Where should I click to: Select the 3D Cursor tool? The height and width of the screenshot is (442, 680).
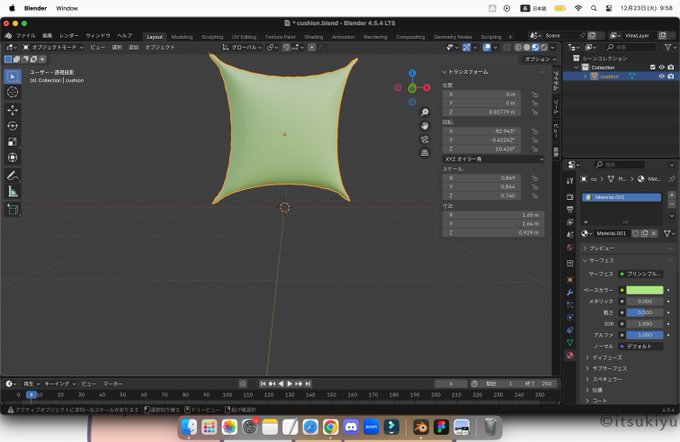(x=13, y=92)
